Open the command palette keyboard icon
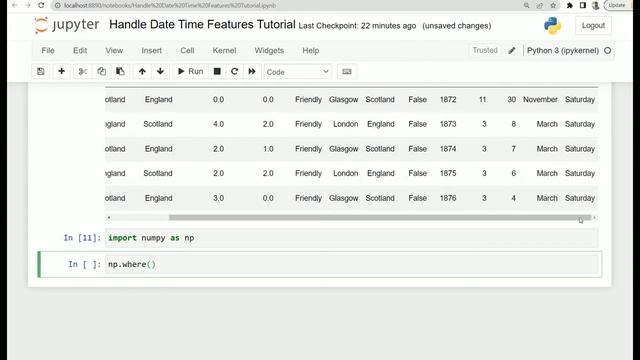Image resolution: width=640 pixels, height=360 pixels. click(x=347, y=71)
